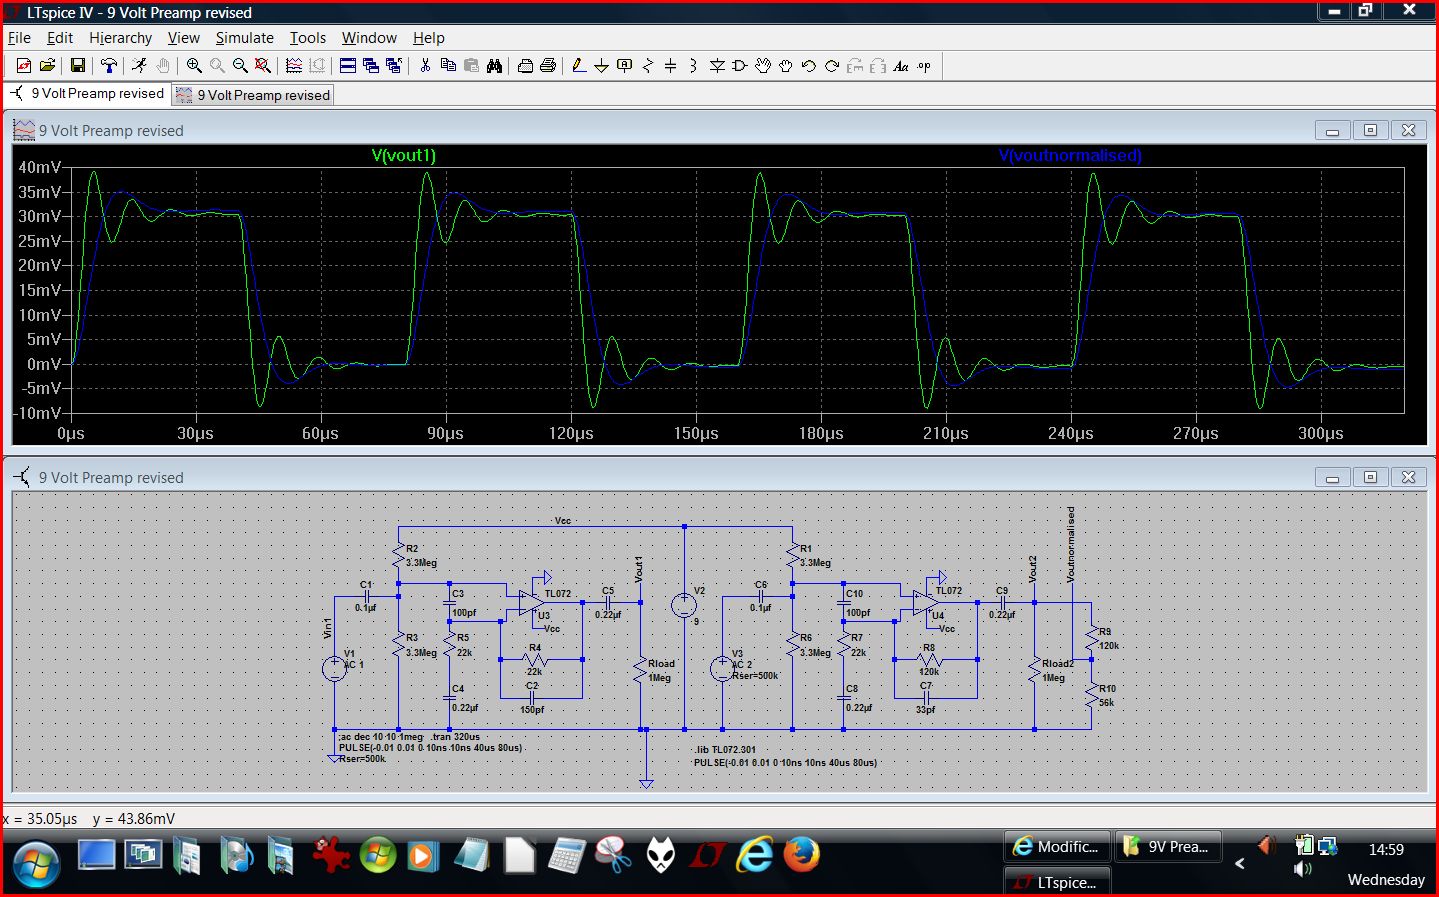
Task: Cascade the windows using the toolbar icon
Action: tap(371, 66)
